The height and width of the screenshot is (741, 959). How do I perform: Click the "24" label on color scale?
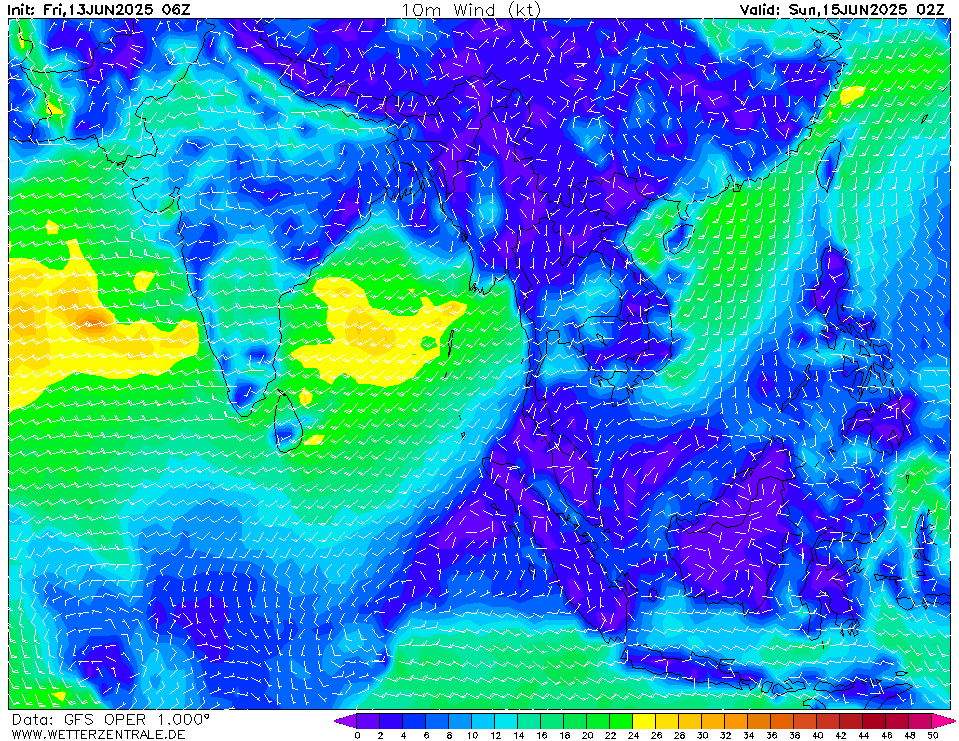tap(634, 735)
